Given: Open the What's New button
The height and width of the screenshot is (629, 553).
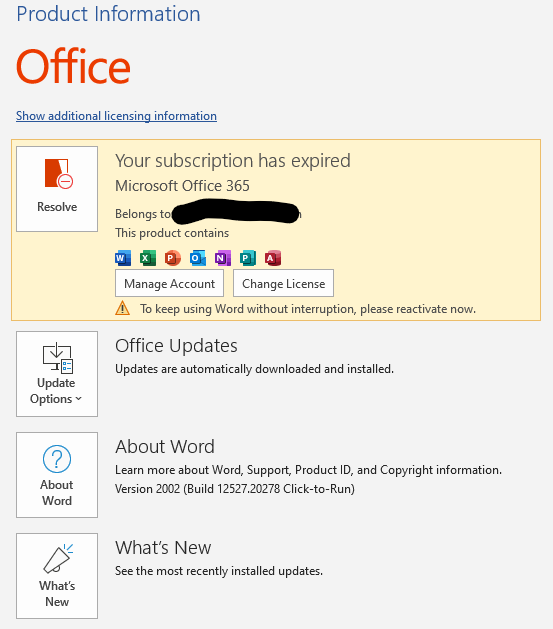Looking at the screenshot, I should (x=57, y=576).
